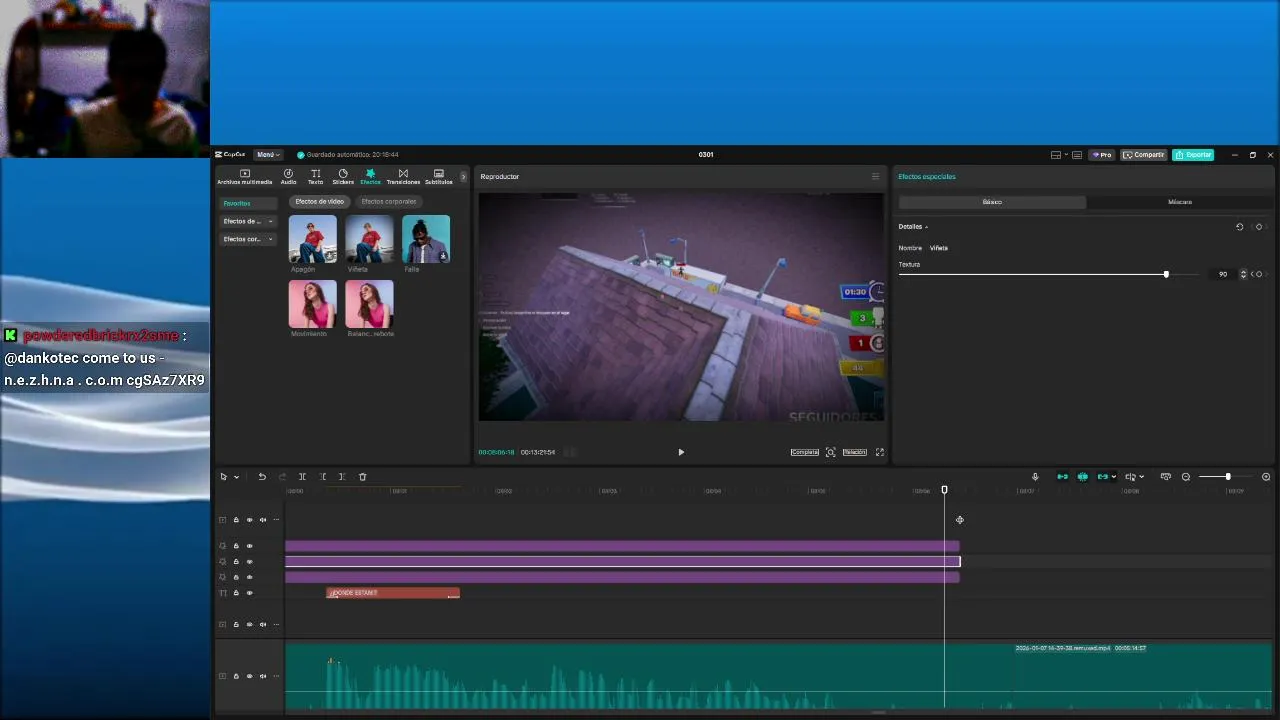The height and width of the screenshot is (720, 1280).
Task: Start recording voiceover with the microphone
Action: coord(1035,477)
